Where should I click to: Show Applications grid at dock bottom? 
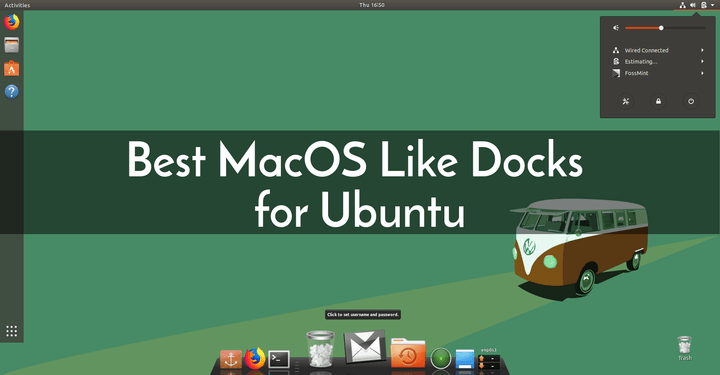pyautogui.click(x=11, y=331)
